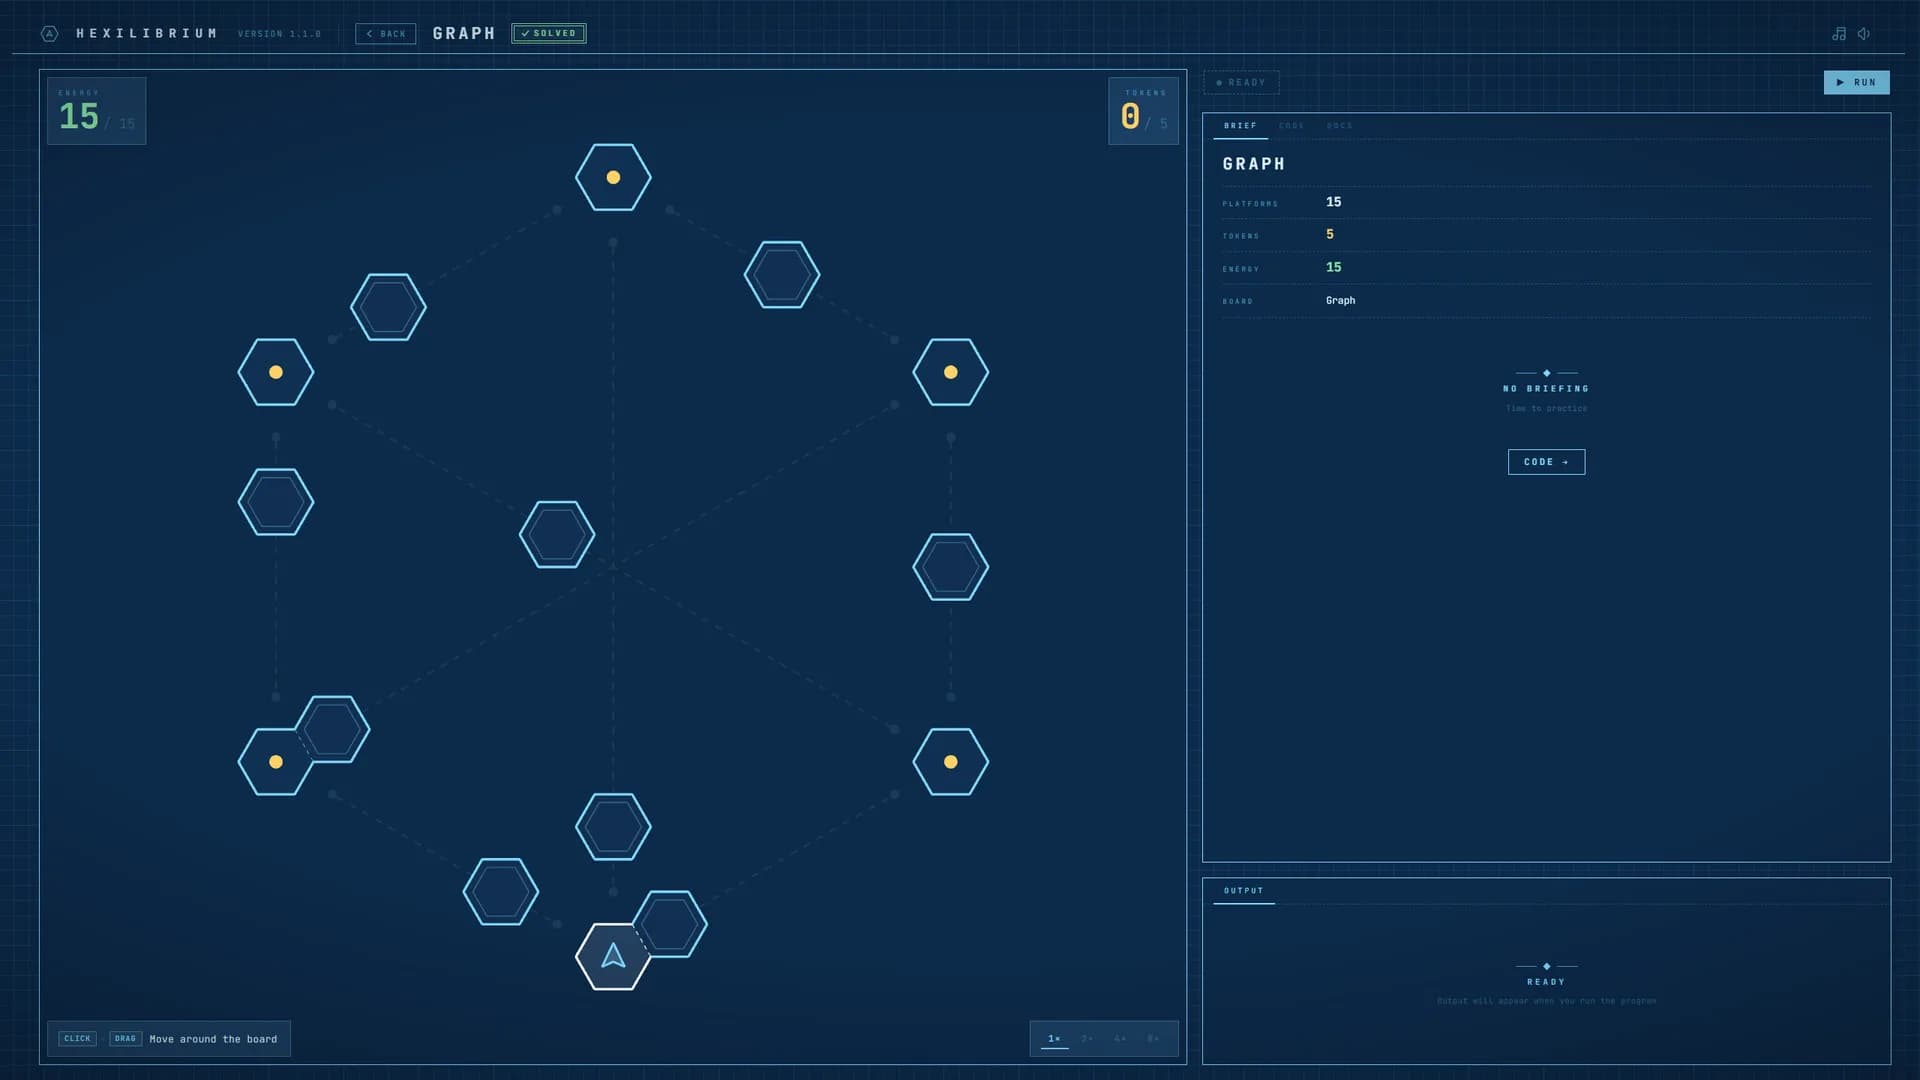Set playback speed to 2x
Image resolution: width=1920 pixels, height=1080 pixels.
1087,1039
